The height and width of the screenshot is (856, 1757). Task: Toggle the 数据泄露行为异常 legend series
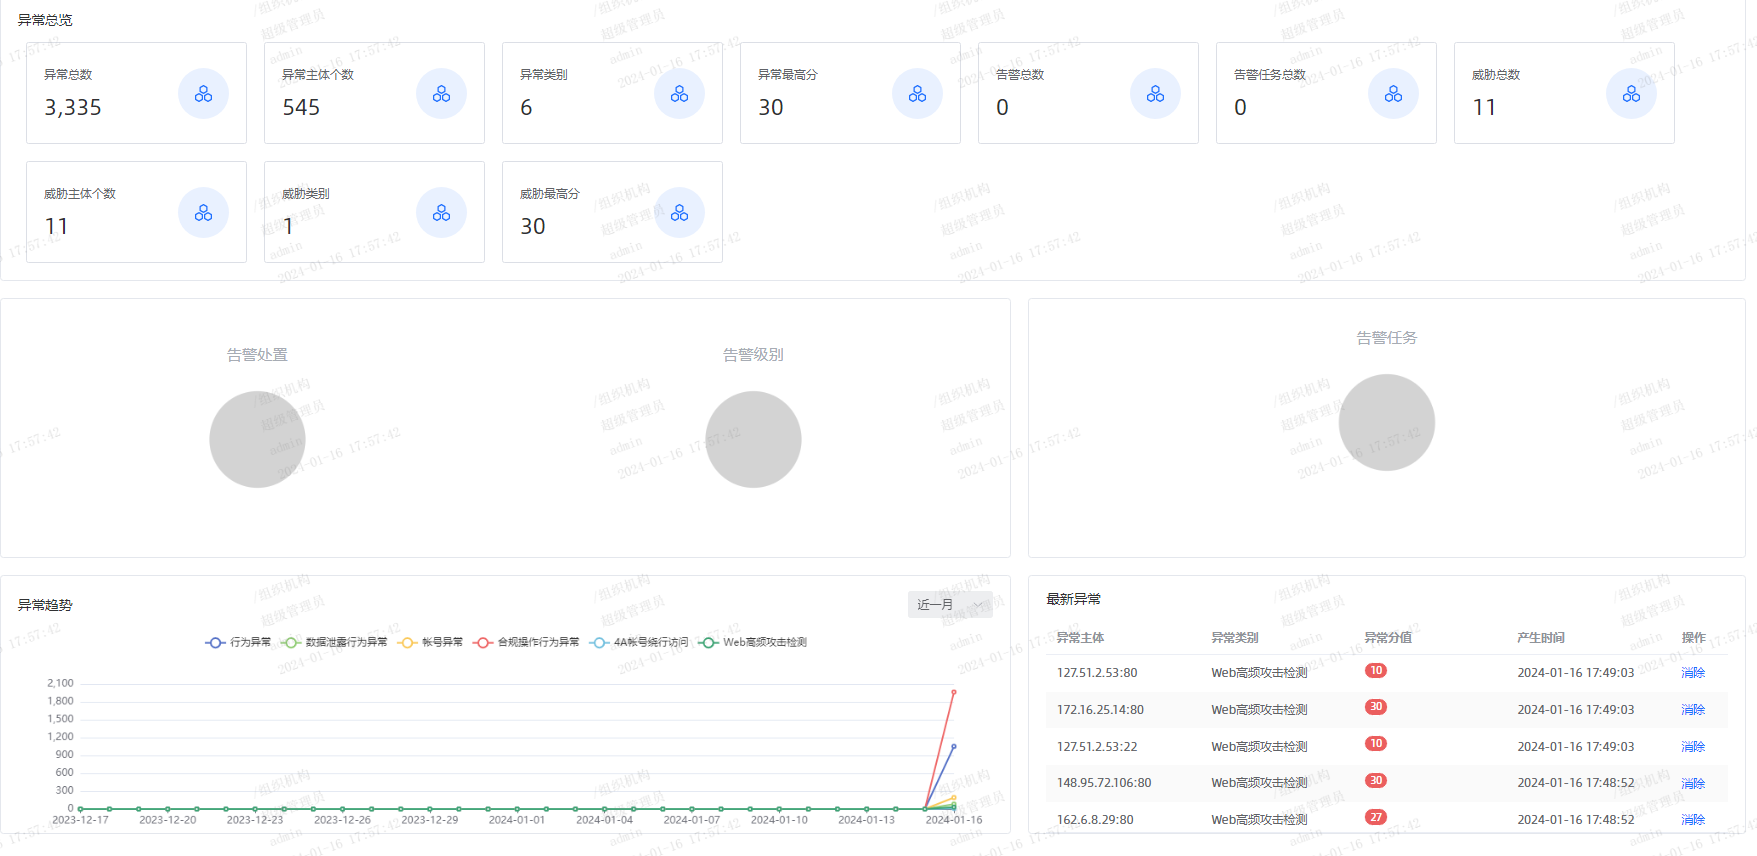pyautogui.click(x=334, y=642)
